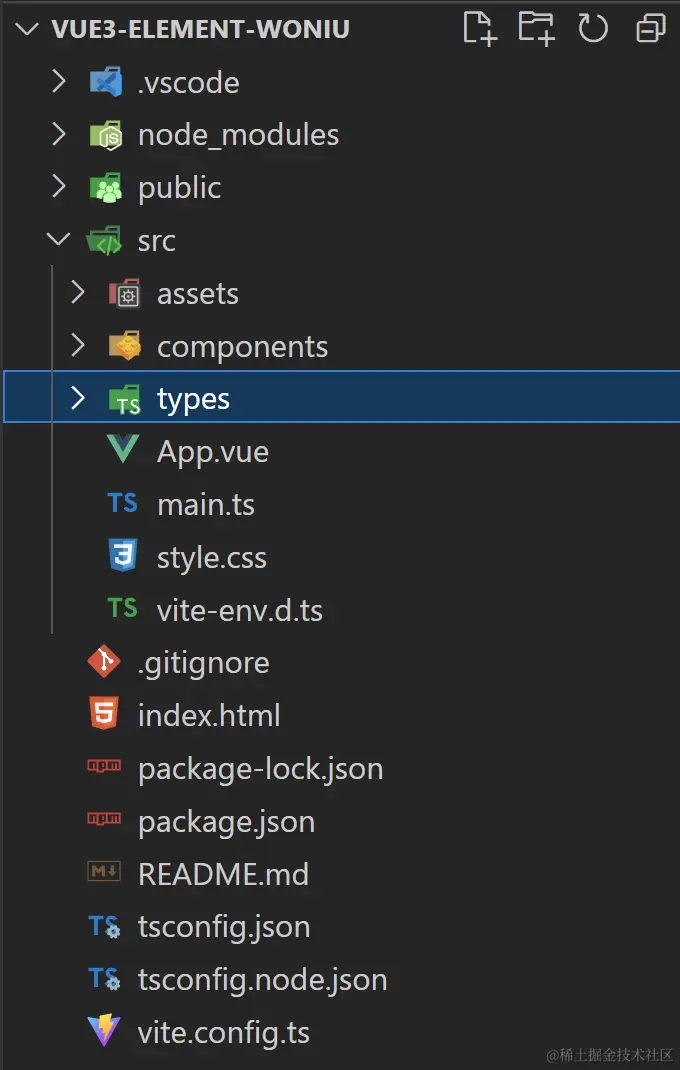Click the git icon beside .gitignore
Viewport: 680px width, 1070px height.
[x=104, y=661]
